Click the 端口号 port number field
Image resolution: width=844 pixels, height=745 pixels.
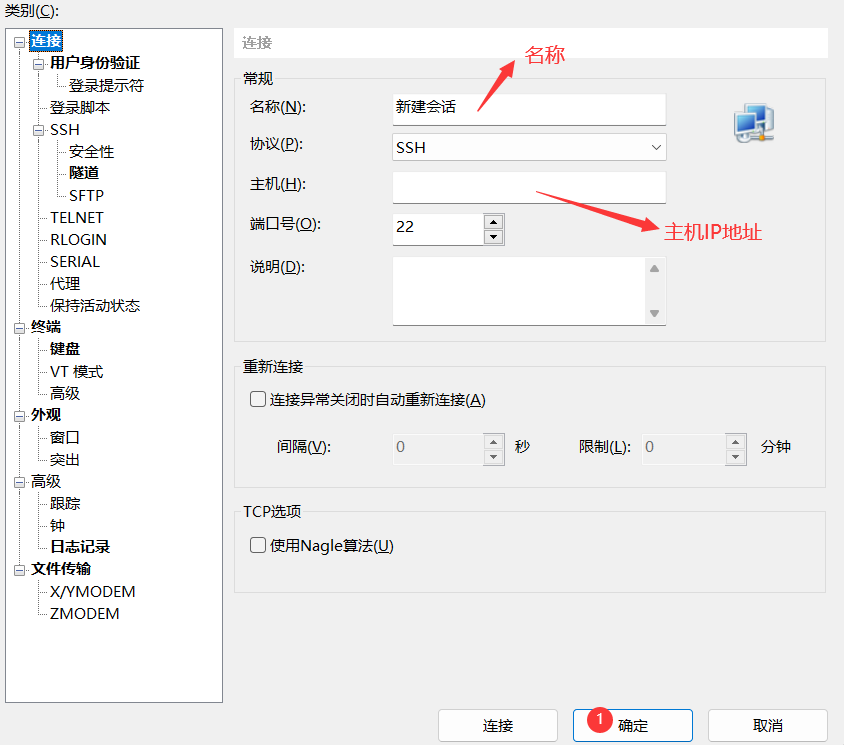pyautogui.click(x=438, y=229)
